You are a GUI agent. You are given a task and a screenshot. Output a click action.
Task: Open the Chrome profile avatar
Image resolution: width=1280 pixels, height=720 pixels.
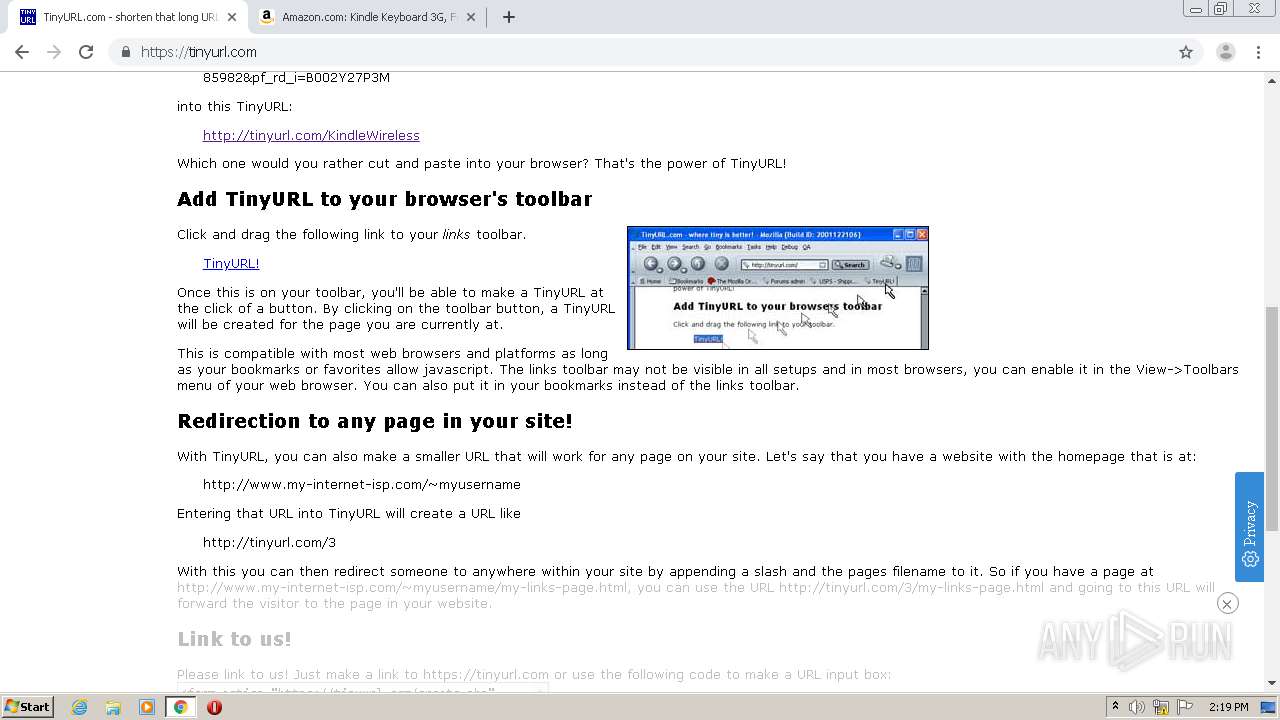1225,52
